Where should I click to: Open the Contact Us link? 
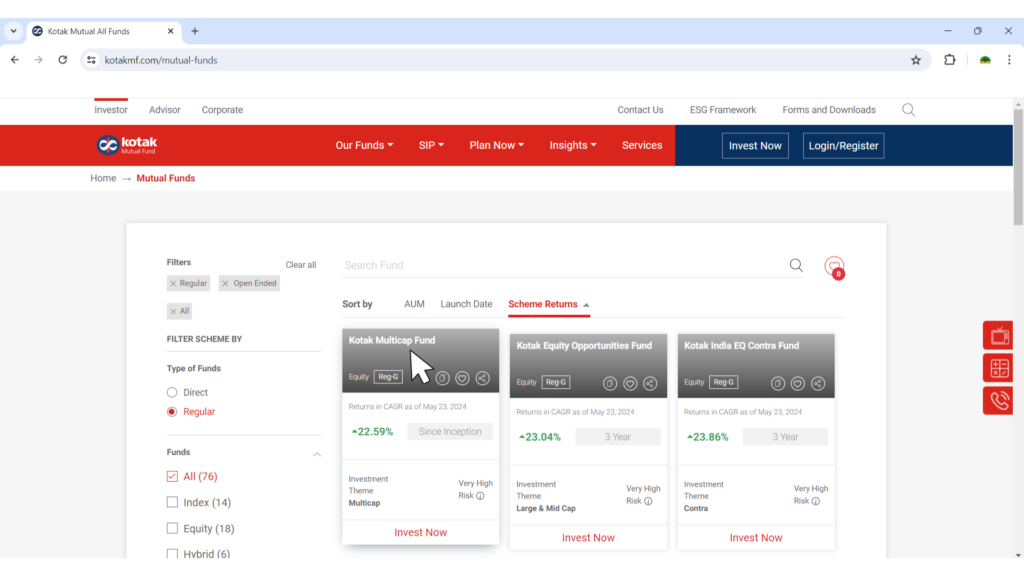(x=640, y=110)
